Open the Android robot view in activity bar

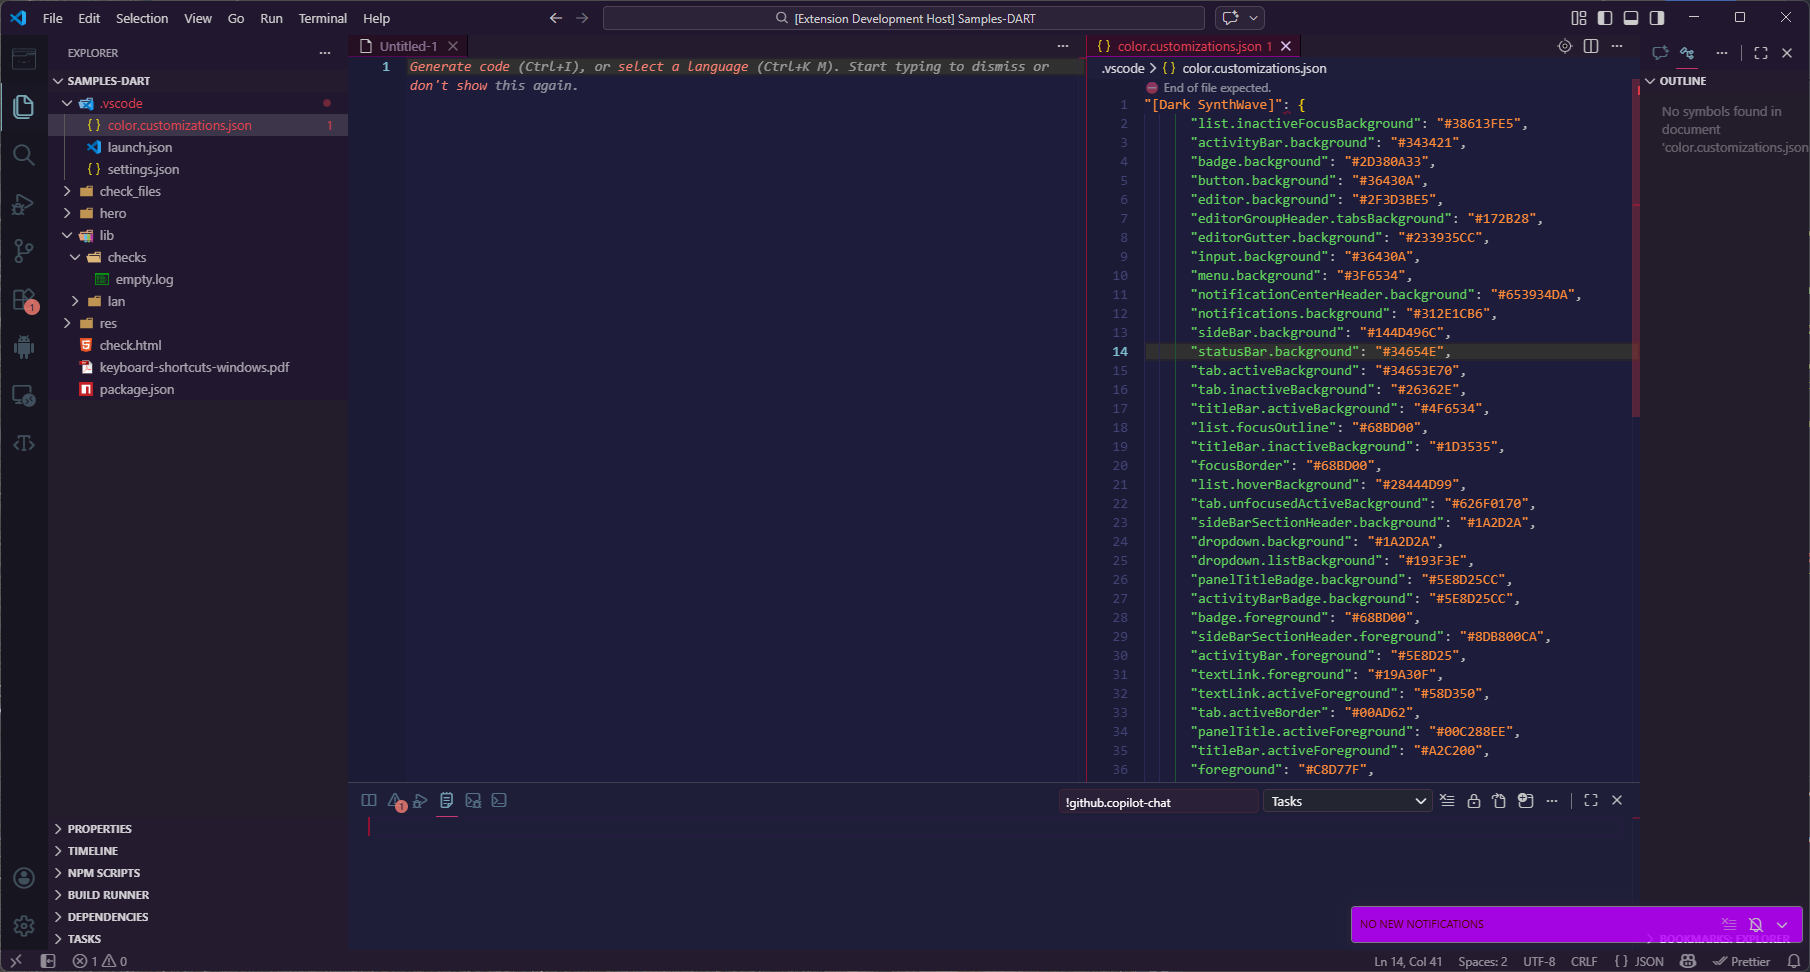[x=24, y=347]
